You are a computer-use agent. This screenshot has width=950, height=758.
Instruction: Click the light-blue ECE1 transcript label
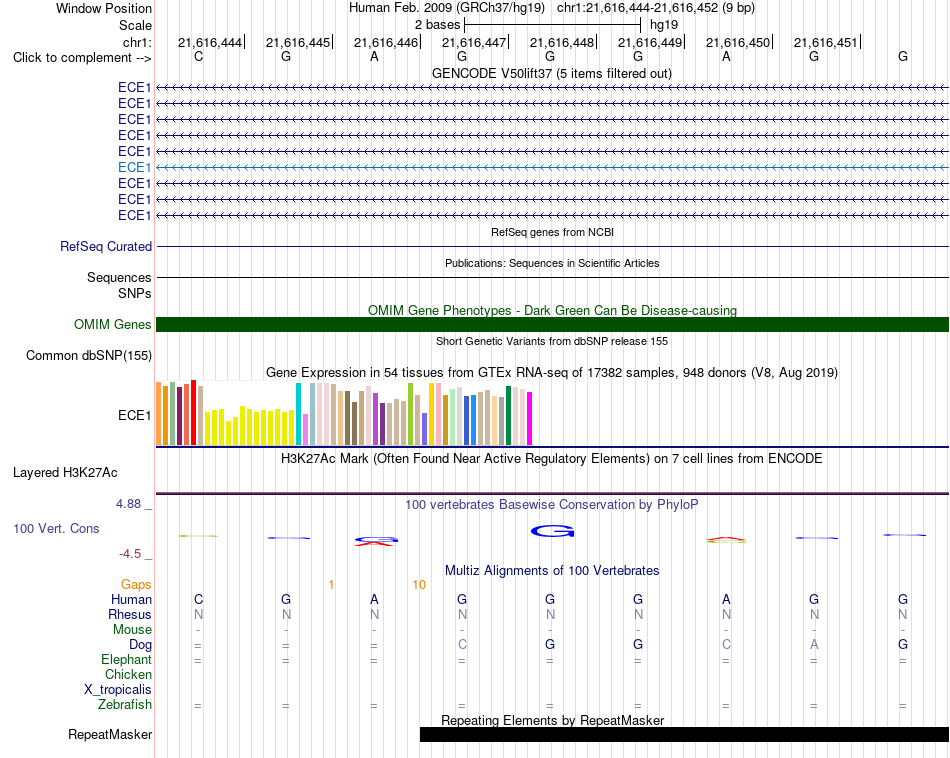coord(135,167)
